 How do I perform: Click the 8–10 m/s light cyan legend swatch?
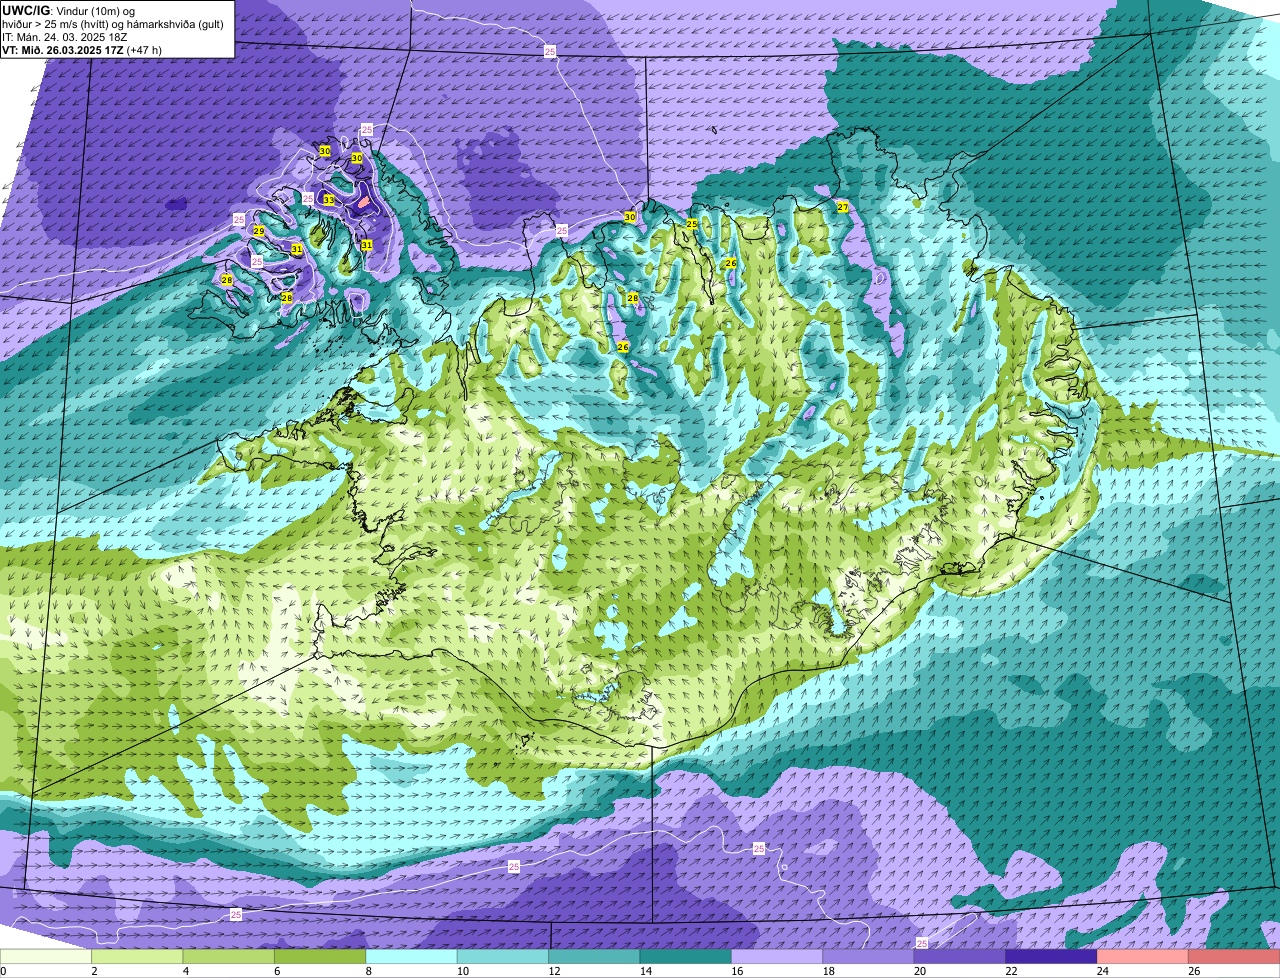412,957
